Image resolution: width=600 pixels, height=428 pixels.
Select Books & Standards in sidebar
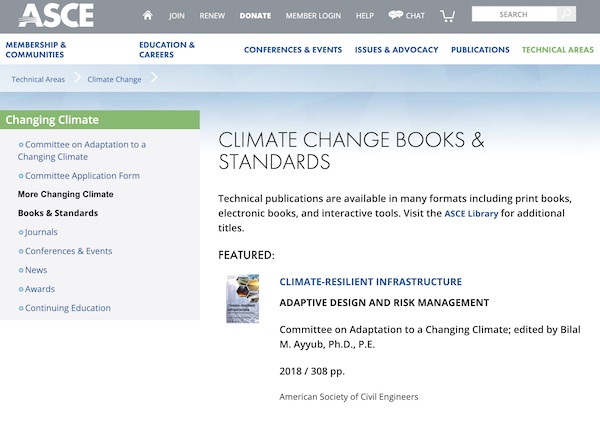click(58, 213)
